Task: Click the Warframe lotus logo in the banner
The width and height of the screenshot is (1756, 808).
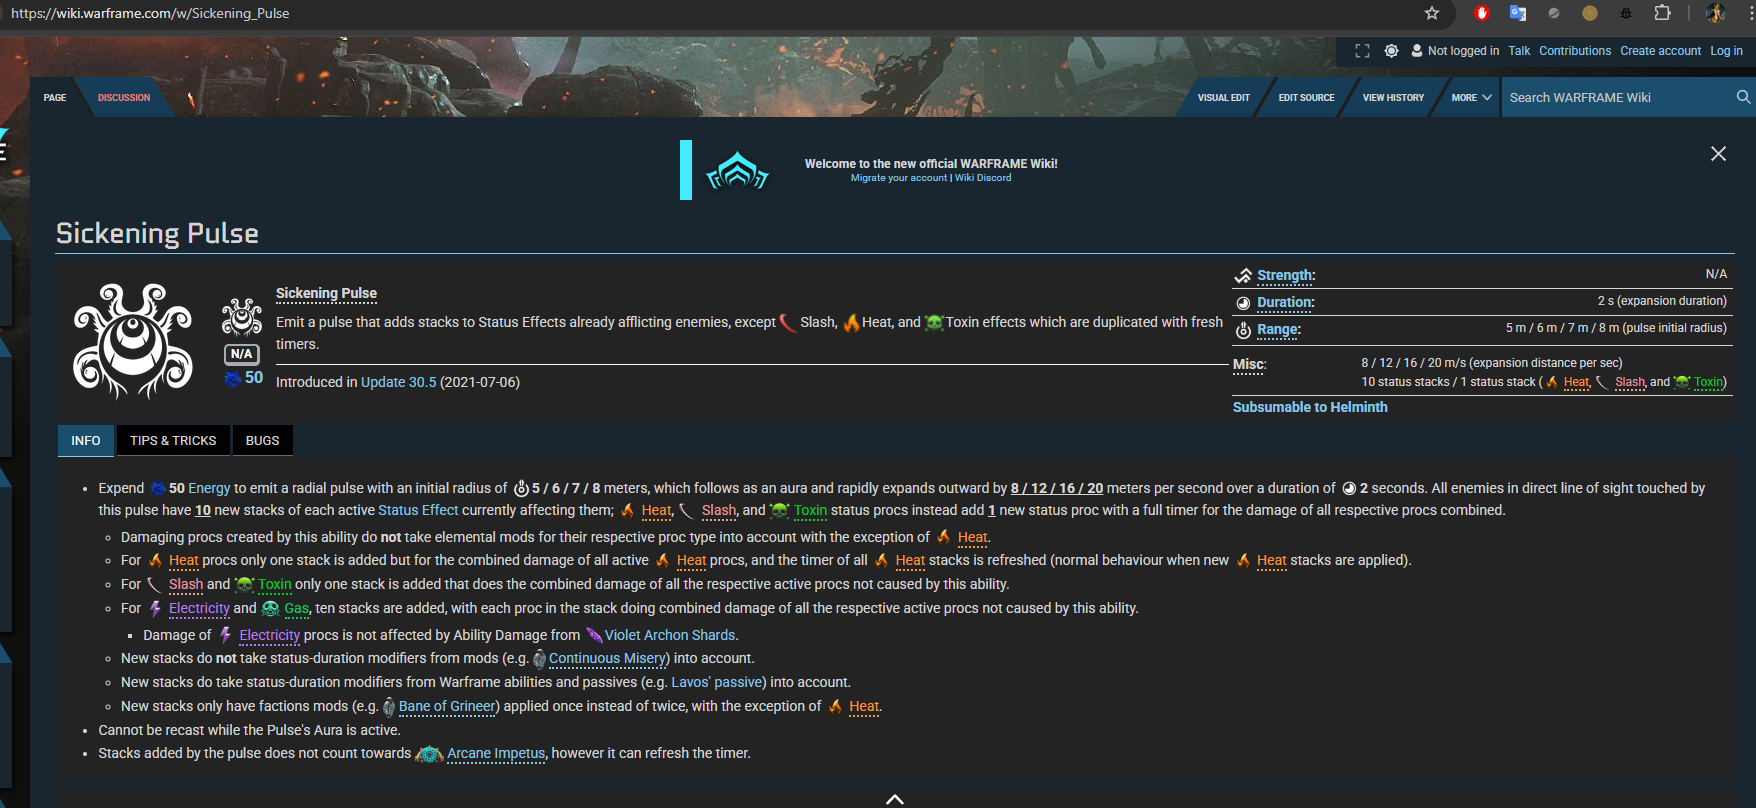Action: point(737,170)
